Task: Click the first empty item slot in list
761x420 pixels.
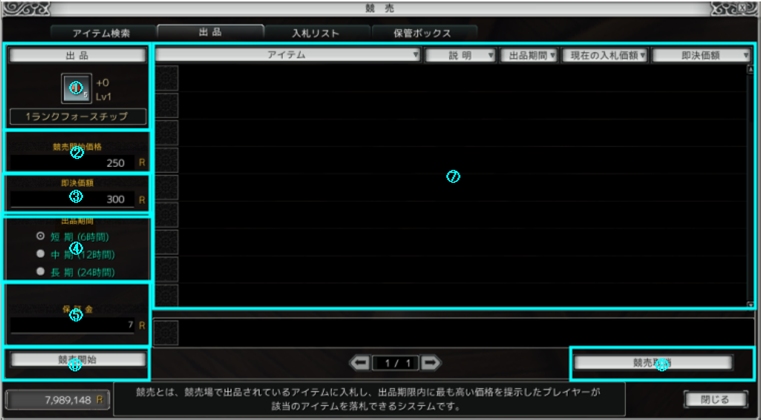Action: point(167,78)
